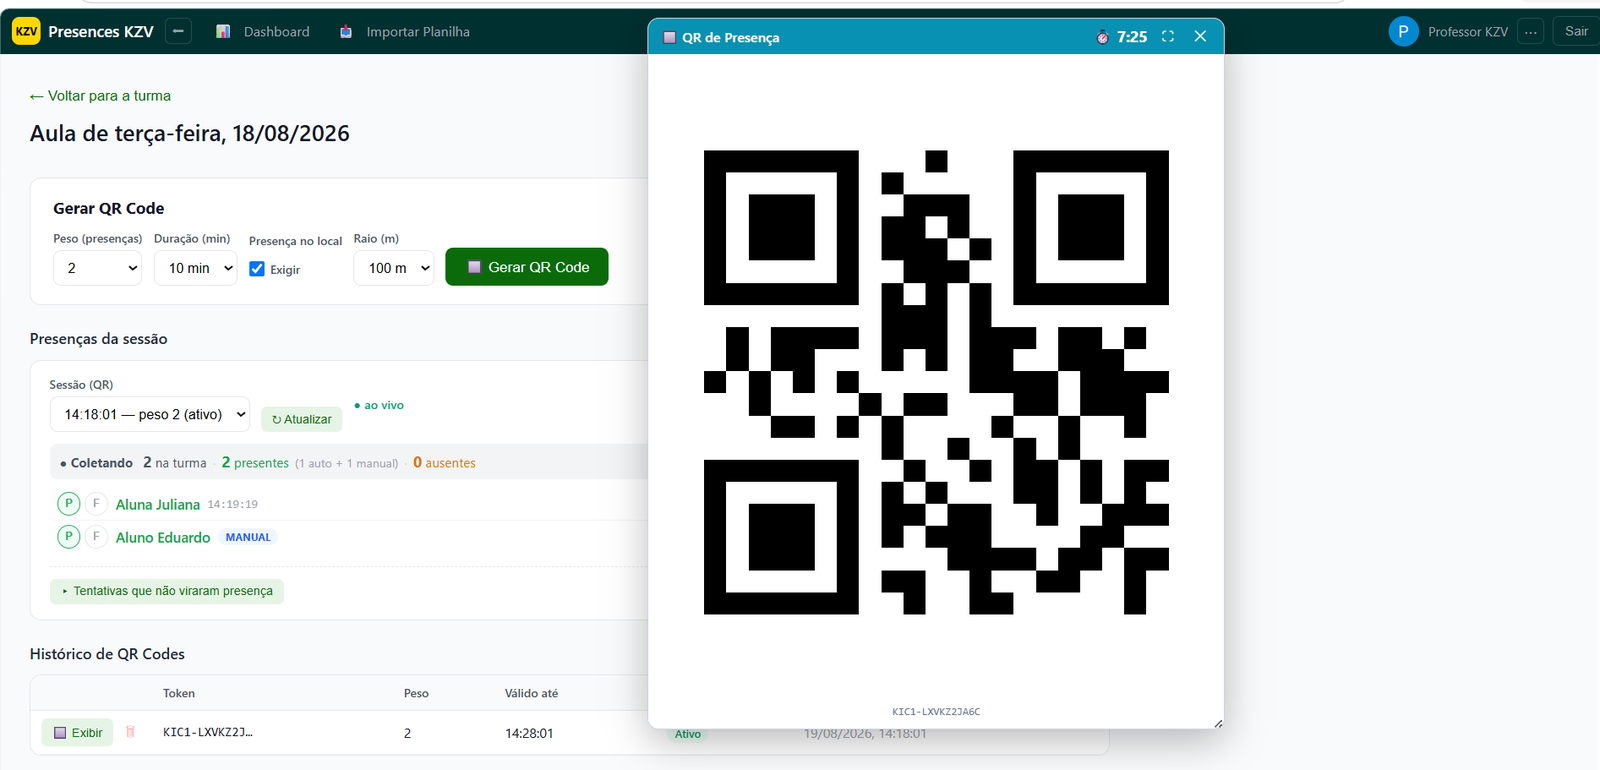Click the token code KIC1-LXVKZ2JA6C below QR
The image size is (1600, 770).
point(936,712)
